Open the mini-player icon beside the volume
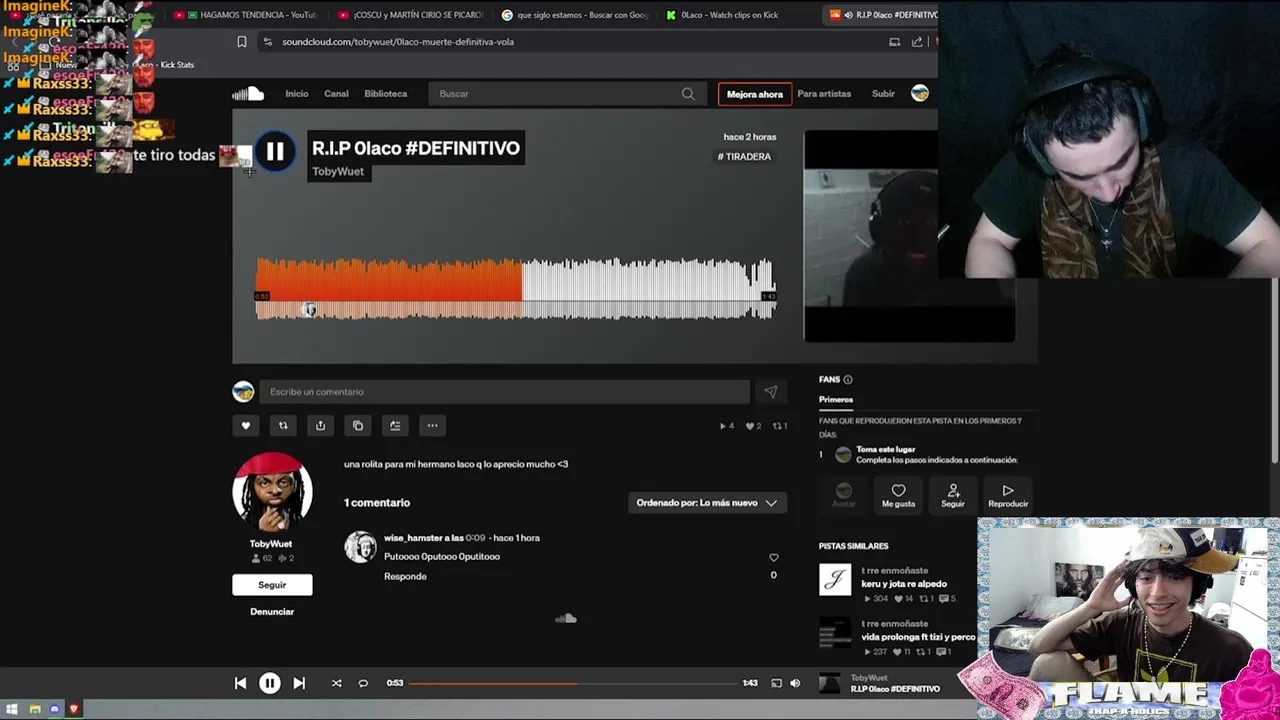This screenshot has height=720, width=1280. pyautogui.click(x=776, y=683)
